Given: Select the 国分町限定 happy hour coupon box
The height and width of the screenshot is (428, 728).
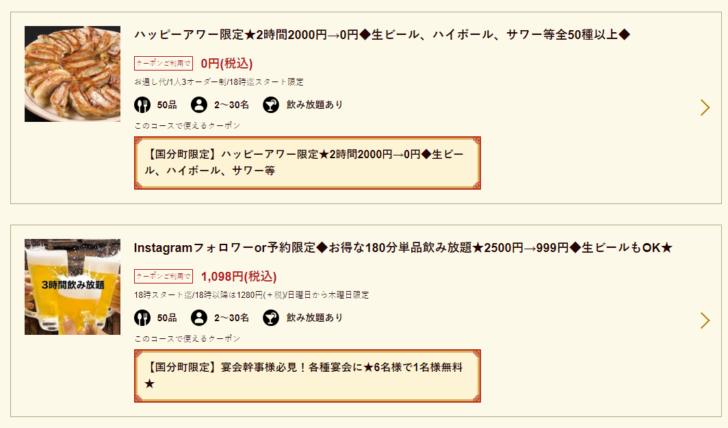Looking at the screenshot, I should [x=307, y=163].
